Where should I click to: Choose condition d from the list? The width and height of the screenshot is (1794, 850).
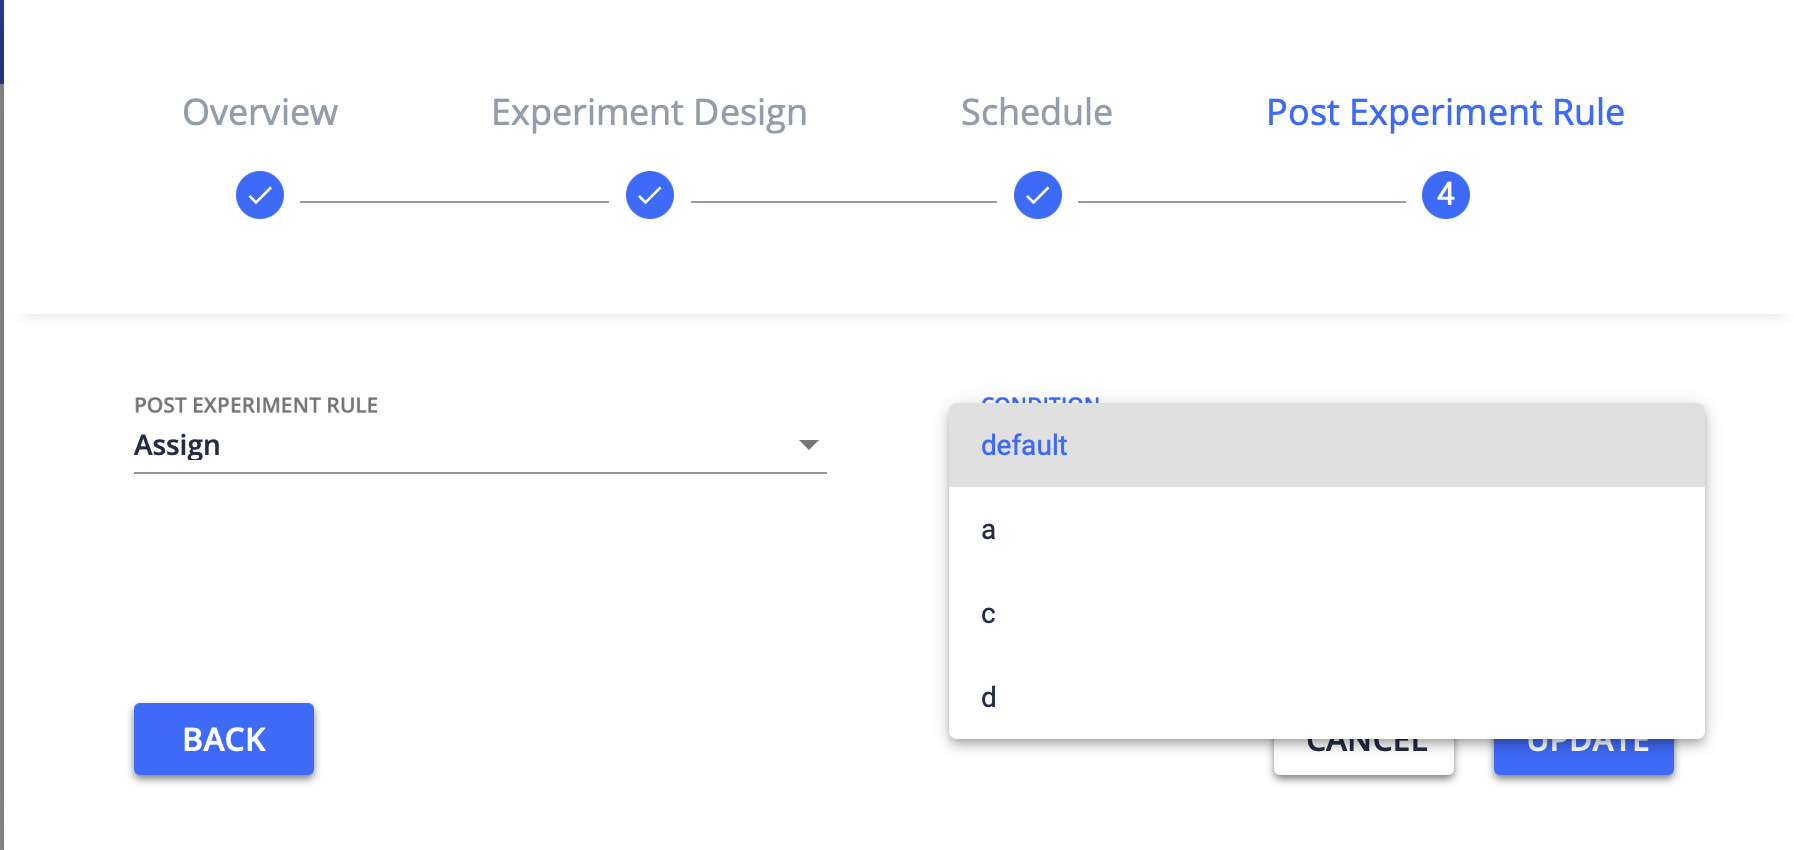pyautogui.click(x=988, y=697)
